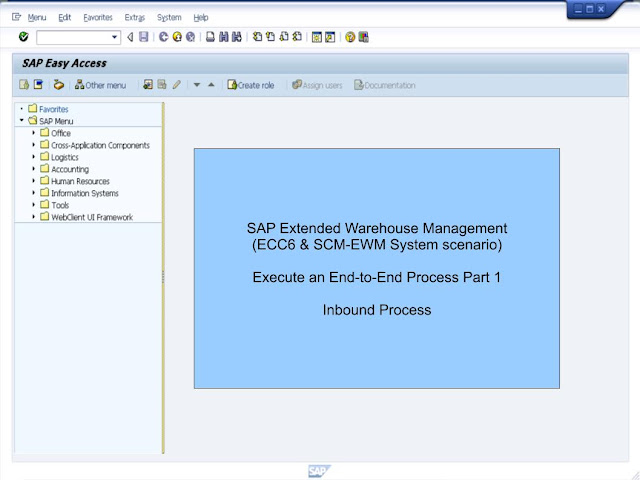Expand the Logistics folder arrow
The height and width of the screenshot is (480, 640).
pyautogui.click(x=34, y=156)
